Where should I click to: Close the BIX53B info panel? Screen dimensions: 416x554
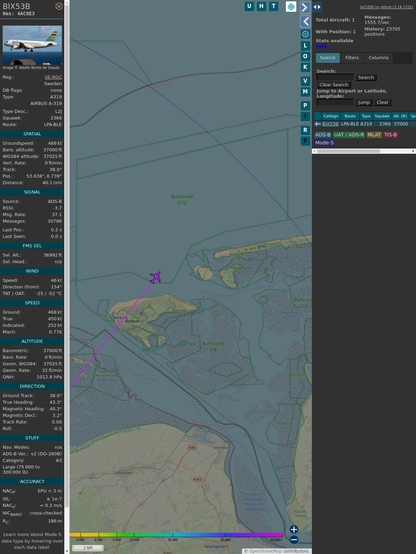59,6
